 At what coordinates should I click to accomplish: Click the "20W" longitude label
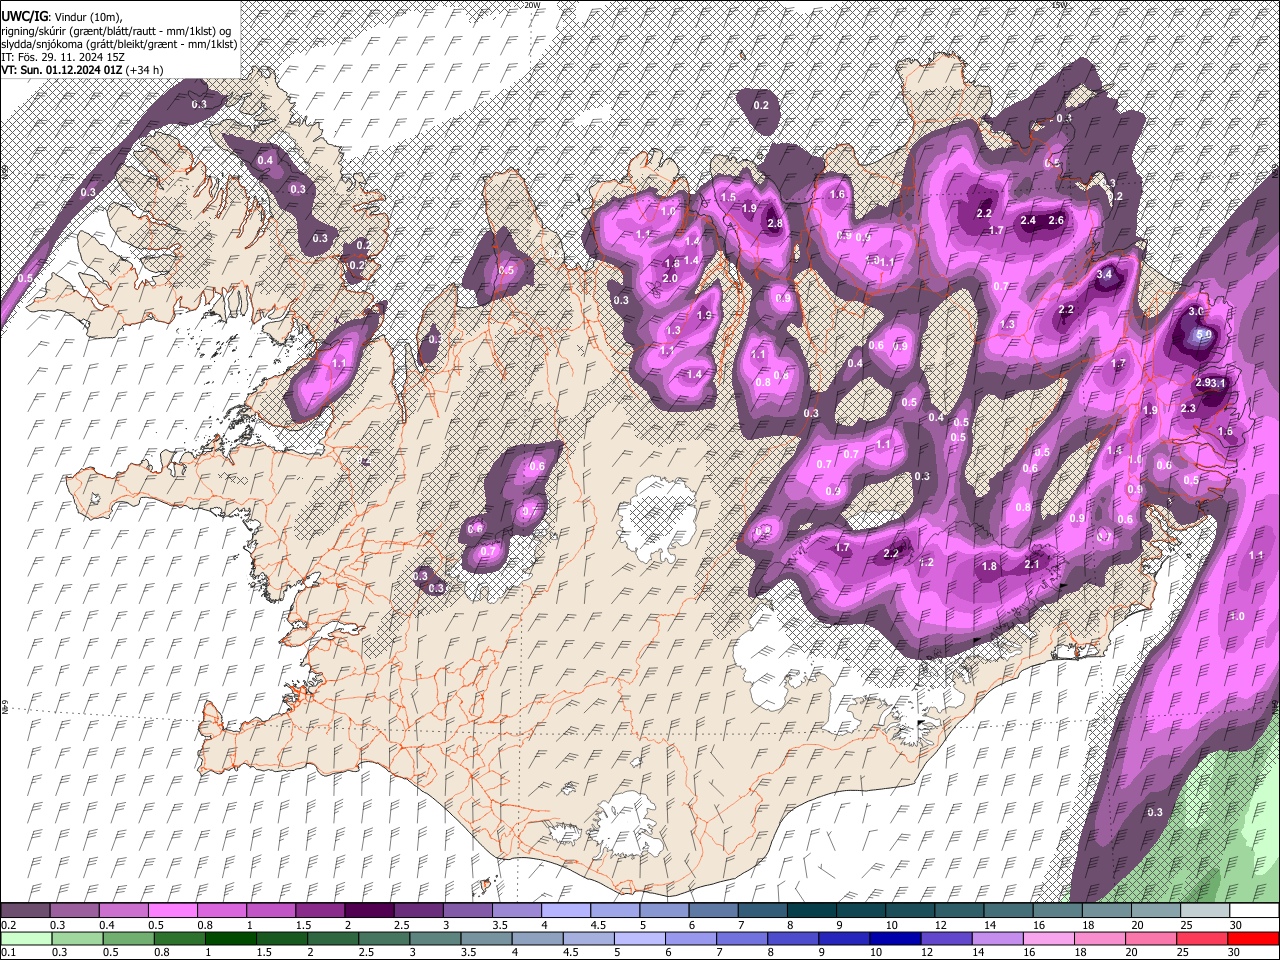tap(532, 5)
